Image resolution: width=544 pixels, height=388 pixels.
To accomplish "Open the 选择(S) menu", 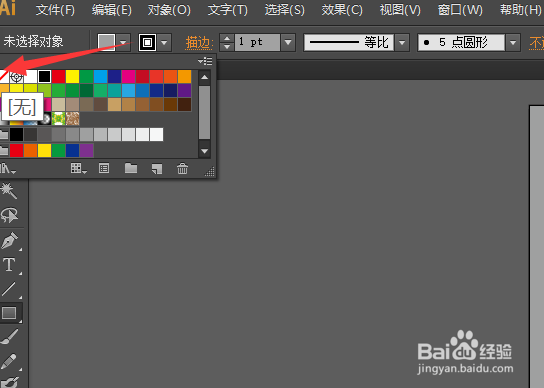I will point(284,10).
